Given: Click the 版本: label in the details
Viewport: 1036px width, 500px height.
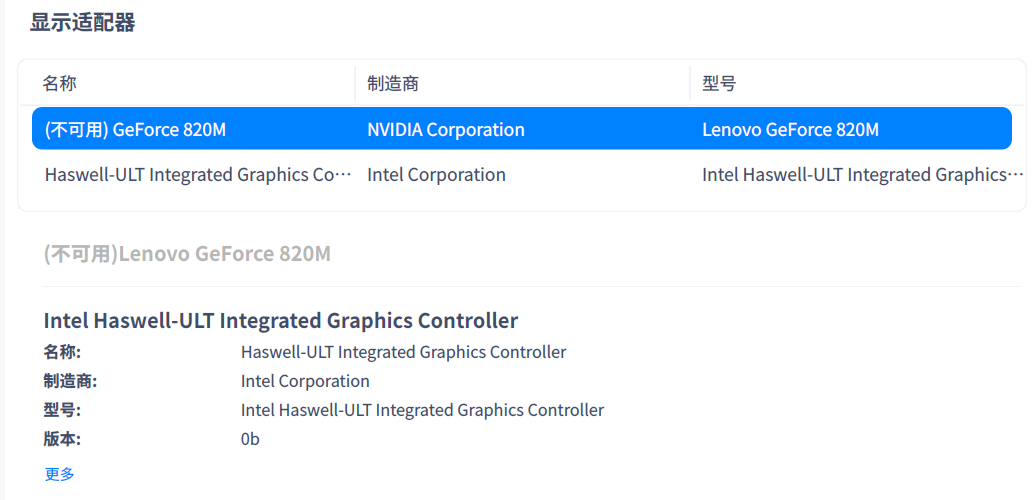Looking at the screenshot, I should pos(62,439).
